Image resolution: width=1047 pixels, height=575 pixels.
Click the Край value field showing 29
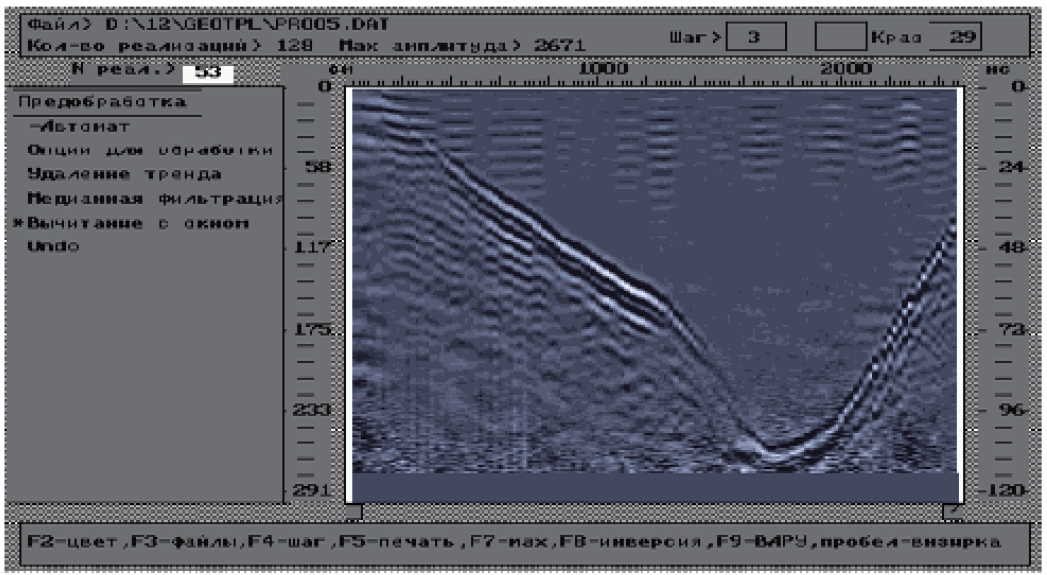coord(954,37)
